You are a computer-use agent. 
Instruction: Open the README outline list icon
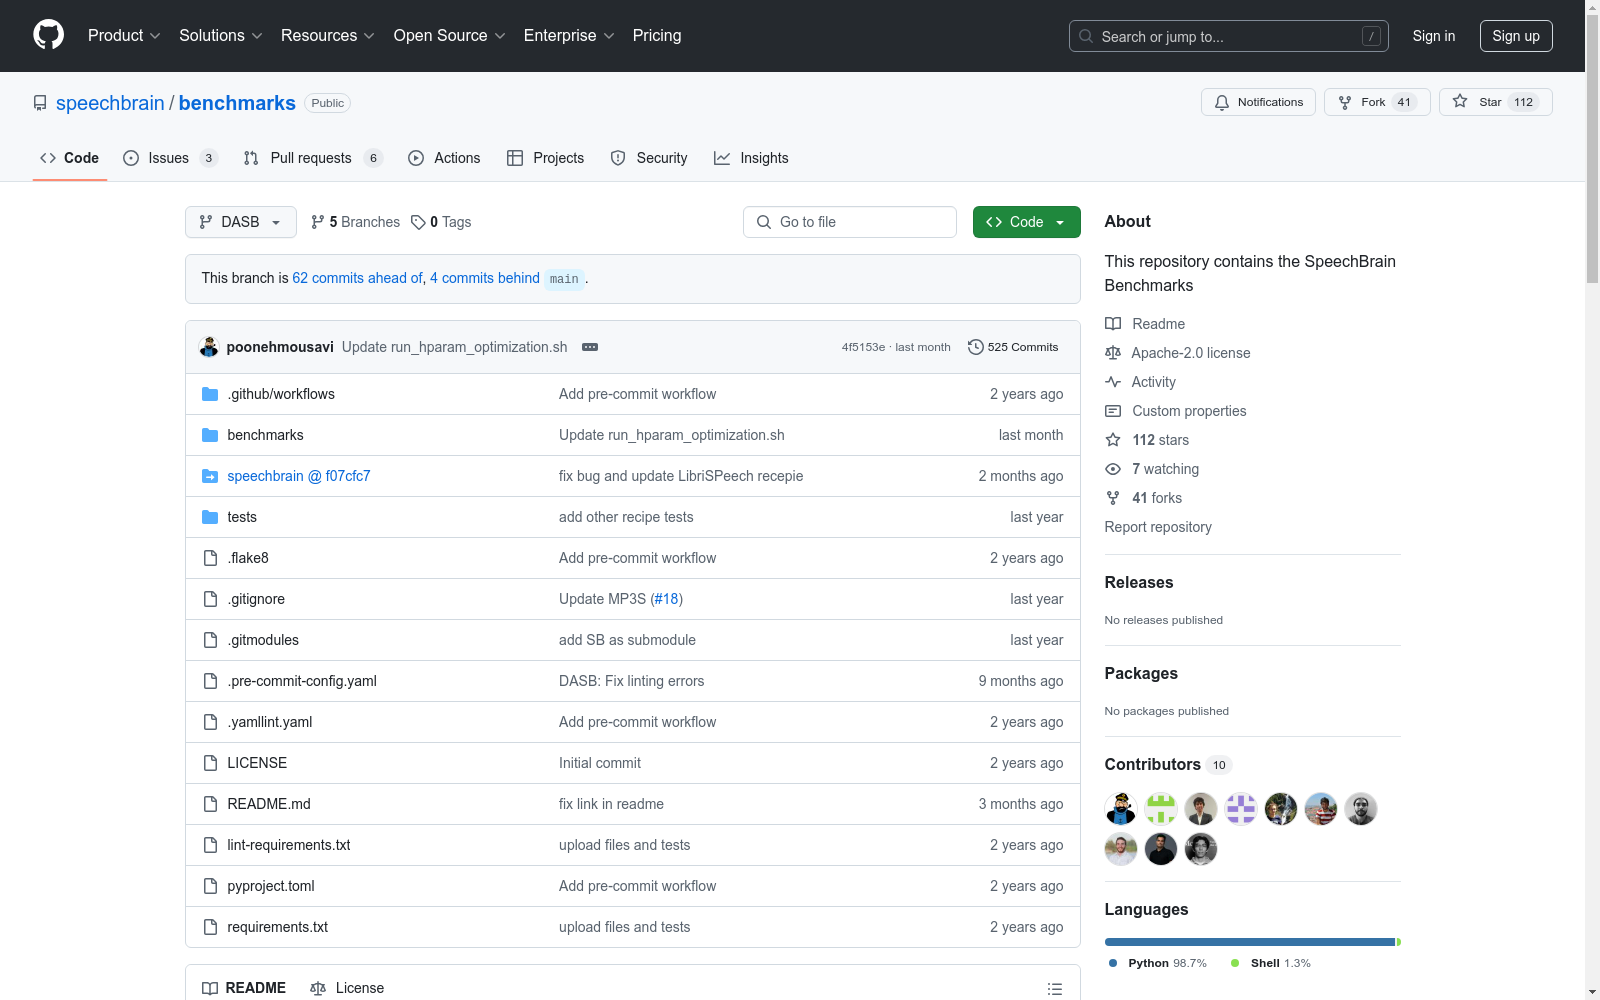(1054, 988)
